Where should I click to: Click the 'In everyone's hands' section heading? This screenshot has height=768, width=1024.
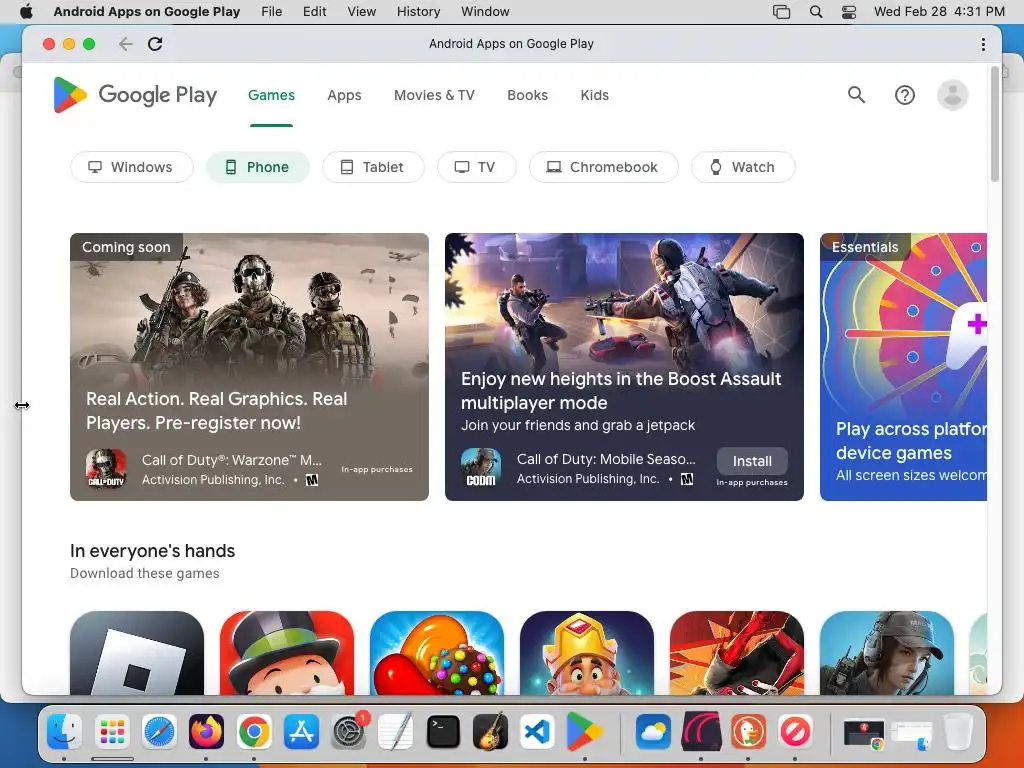click(x=152, y=551)
